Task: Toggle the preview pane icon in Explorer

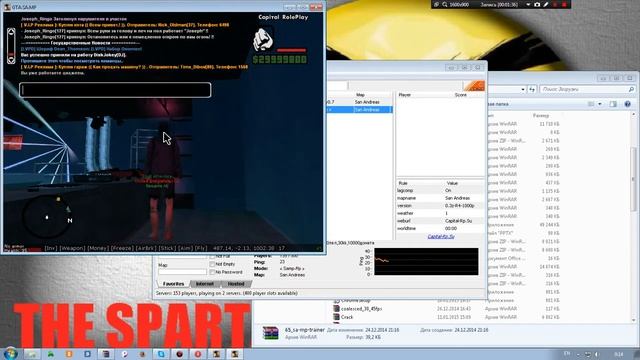Action: click(x=613, y=104)
